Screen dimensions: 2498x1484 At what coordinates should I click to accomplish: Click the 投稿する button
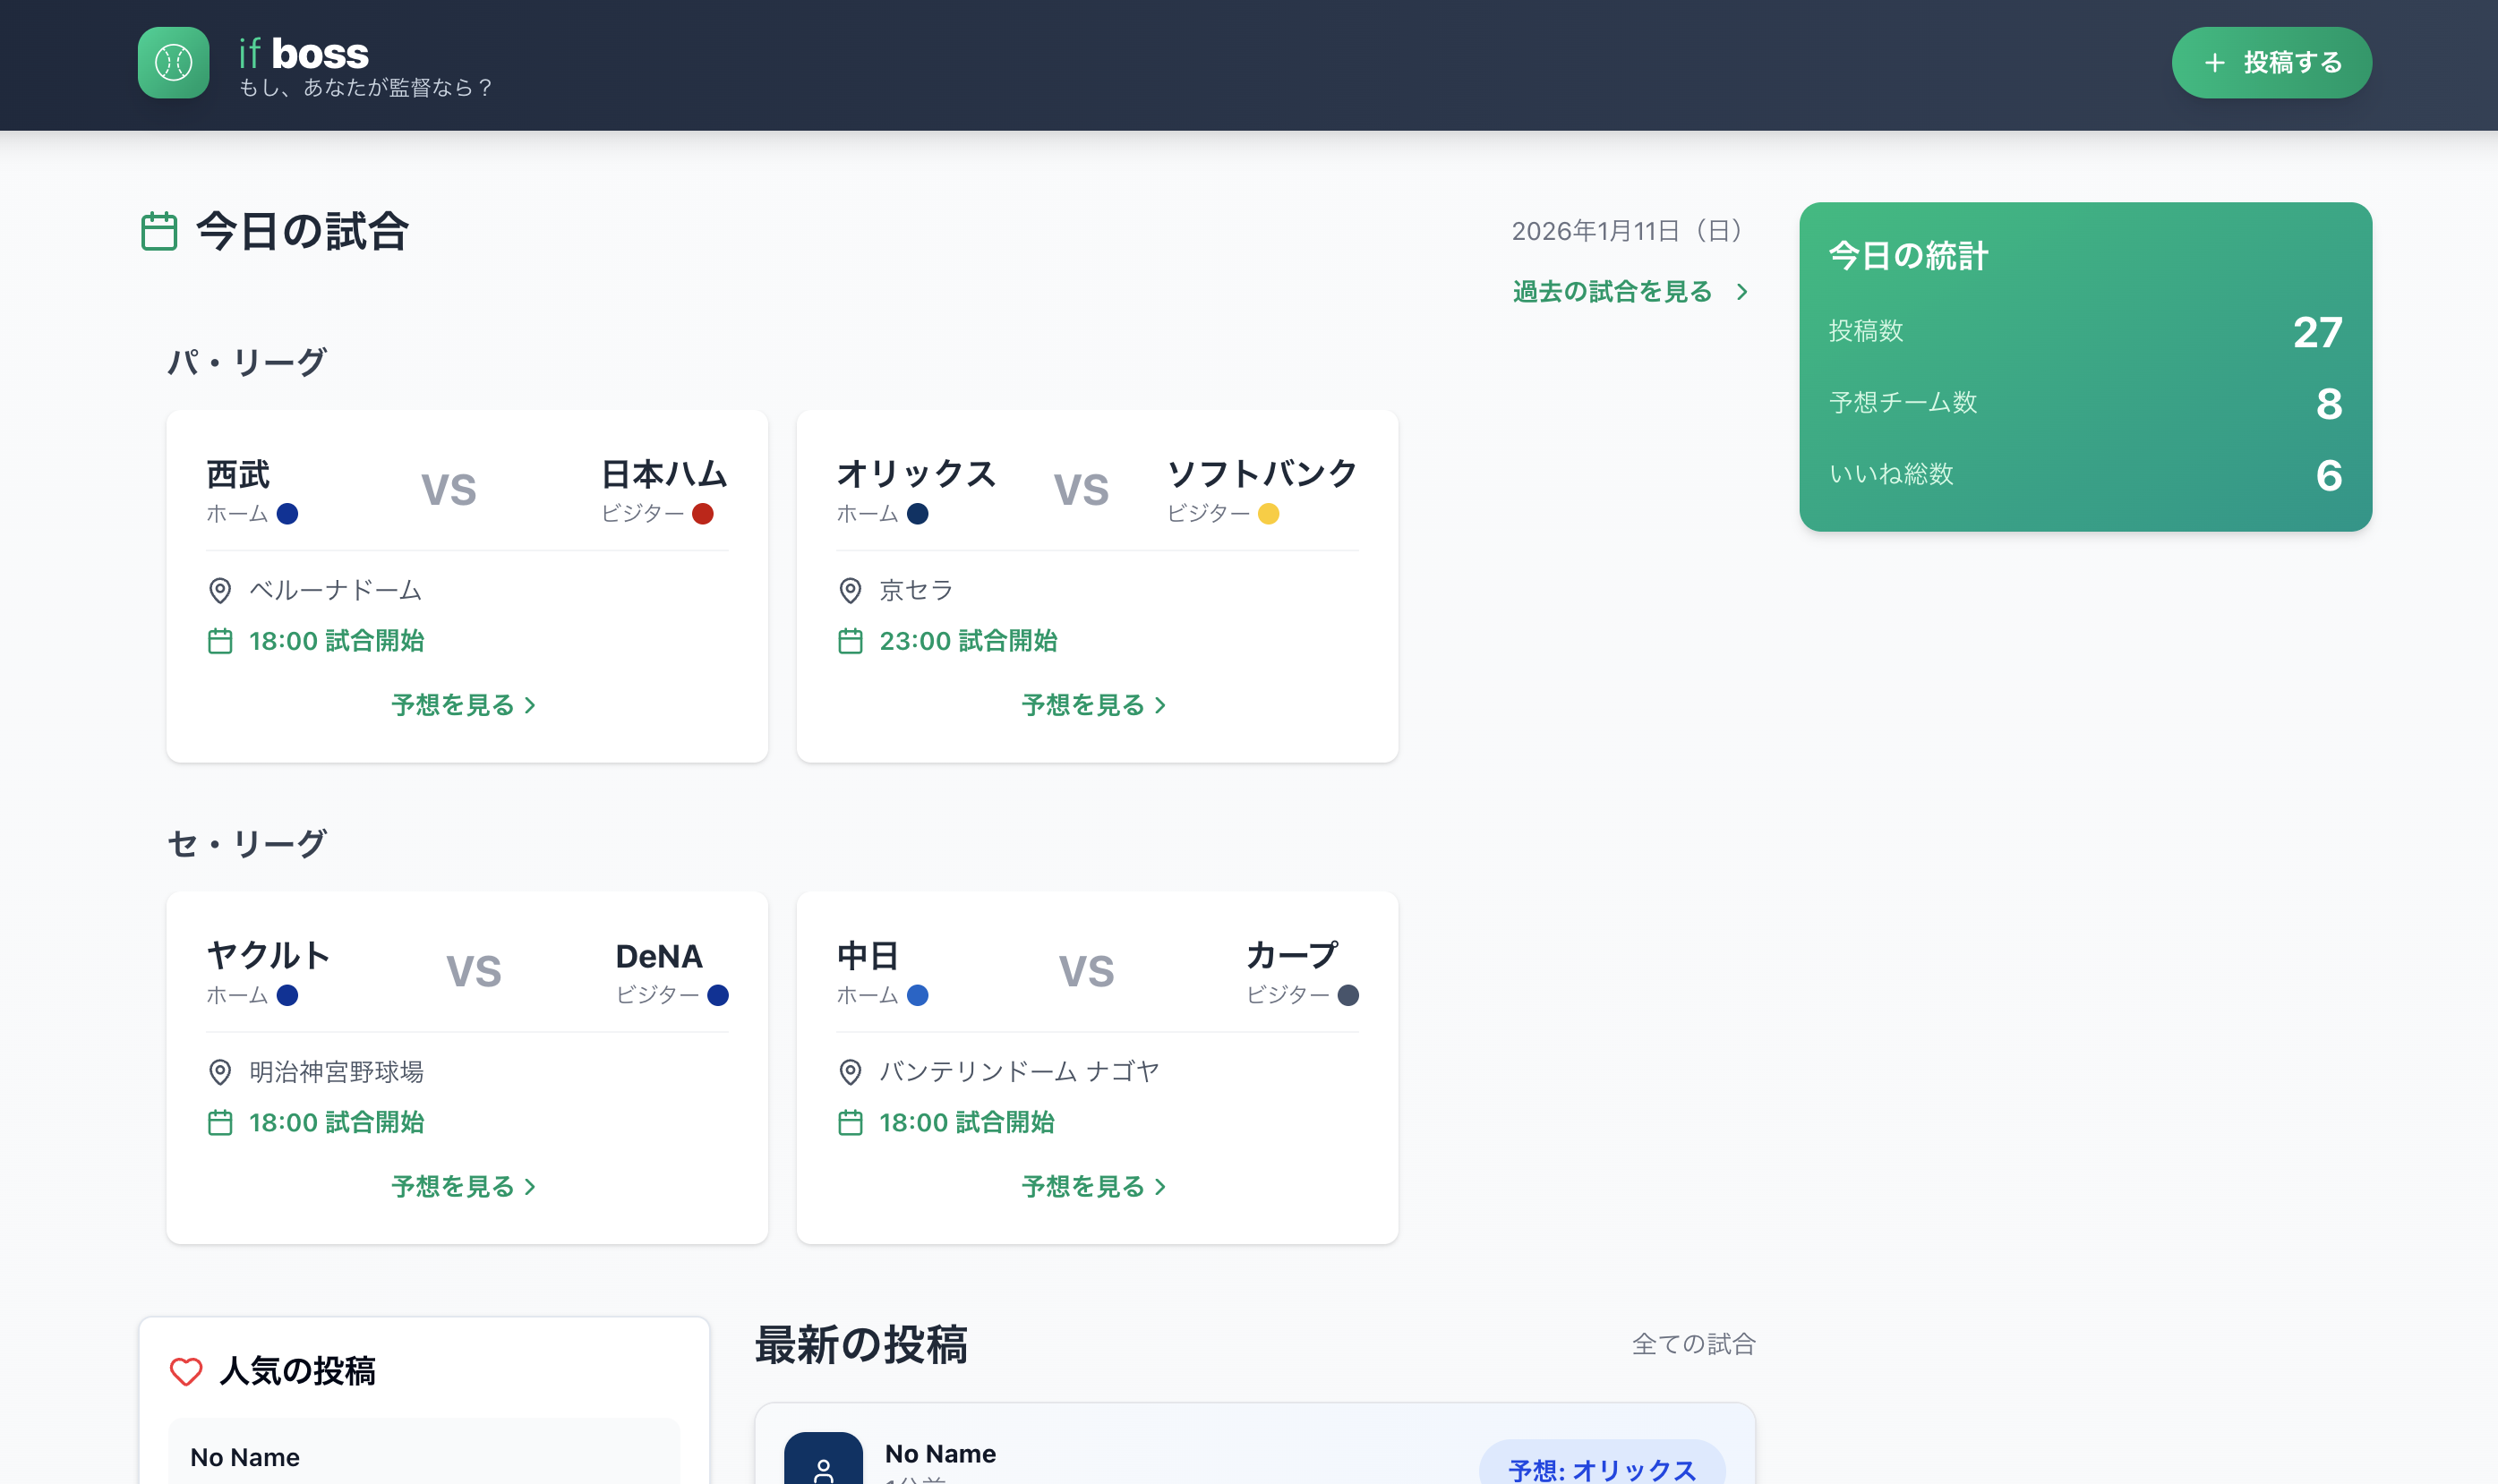tap(2271, 62)
